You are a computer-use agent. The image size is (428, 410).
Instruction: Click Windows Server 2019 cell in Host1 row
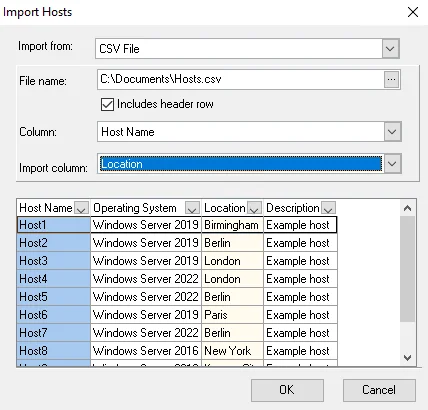tap(146, 225)
